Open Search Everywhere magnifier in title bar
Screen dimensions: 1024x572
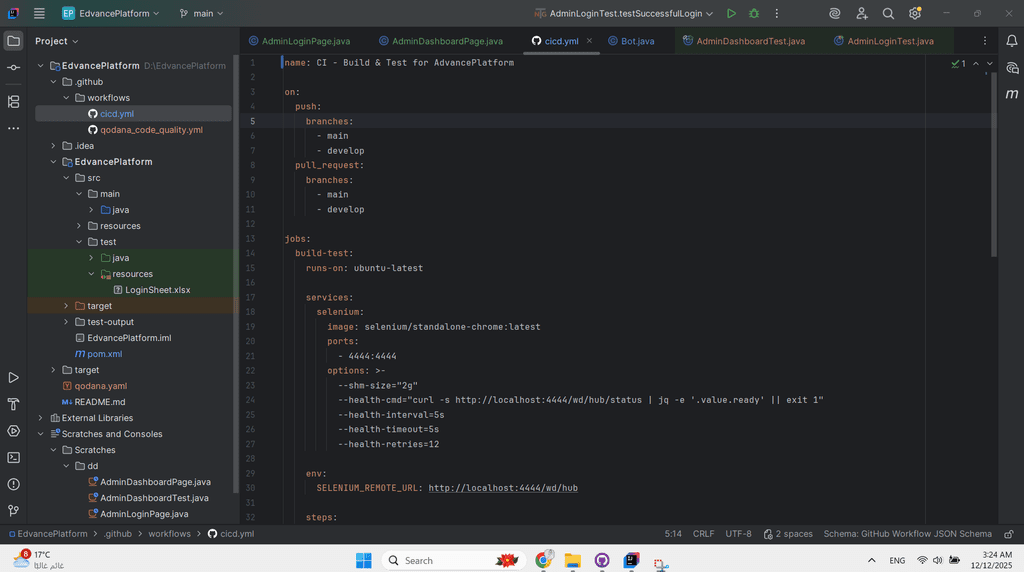pos(888,14)
